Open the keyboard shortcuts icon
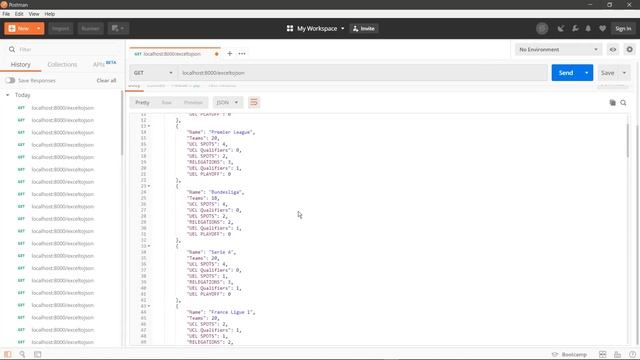This screenshot has width=640, height=360. (617, 354)
